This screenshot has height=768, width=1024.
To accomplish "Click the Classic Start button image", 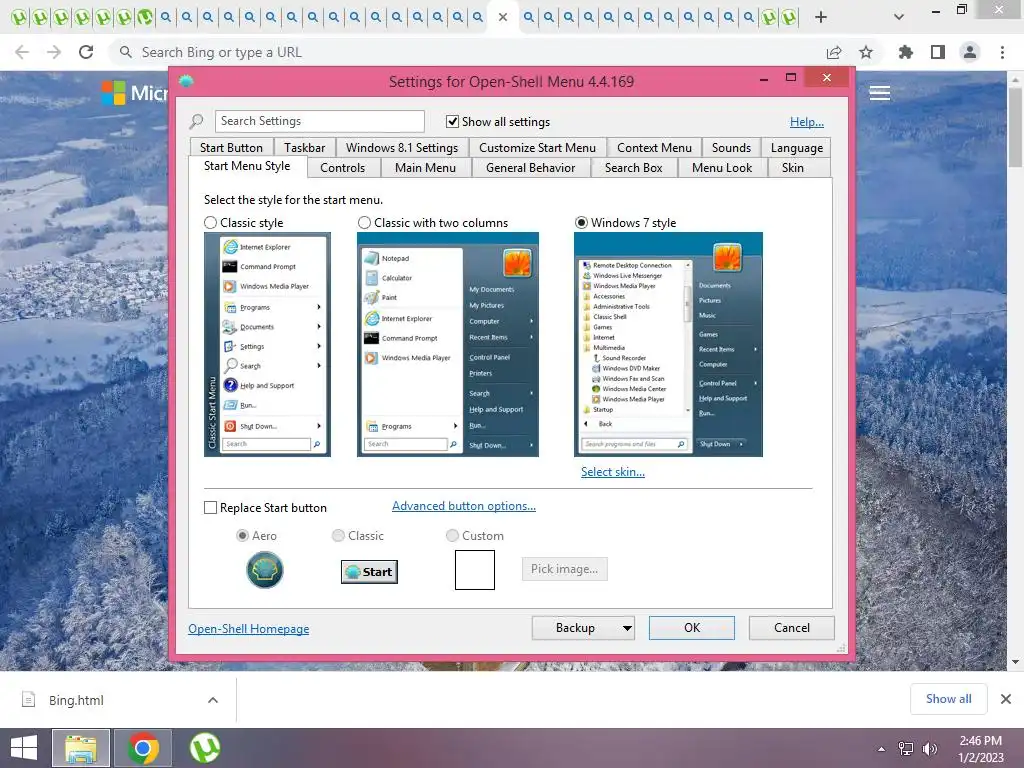I will click(369, 572).
